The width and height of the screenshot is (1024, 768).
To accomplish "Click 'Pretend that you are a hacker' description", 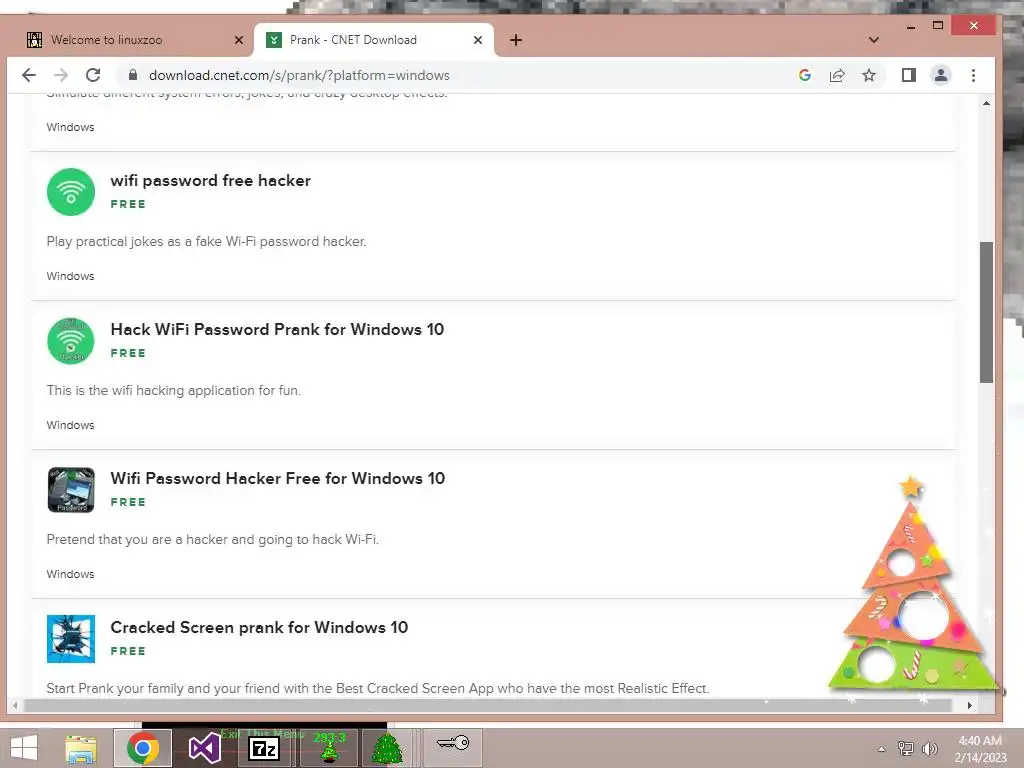I will pyautogui.click(x=212, y=539).
